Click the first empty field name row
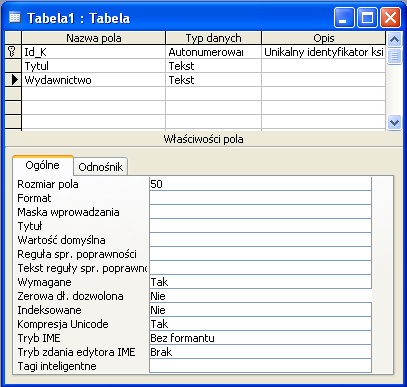The image size is (407, 387). pos(94,94)
